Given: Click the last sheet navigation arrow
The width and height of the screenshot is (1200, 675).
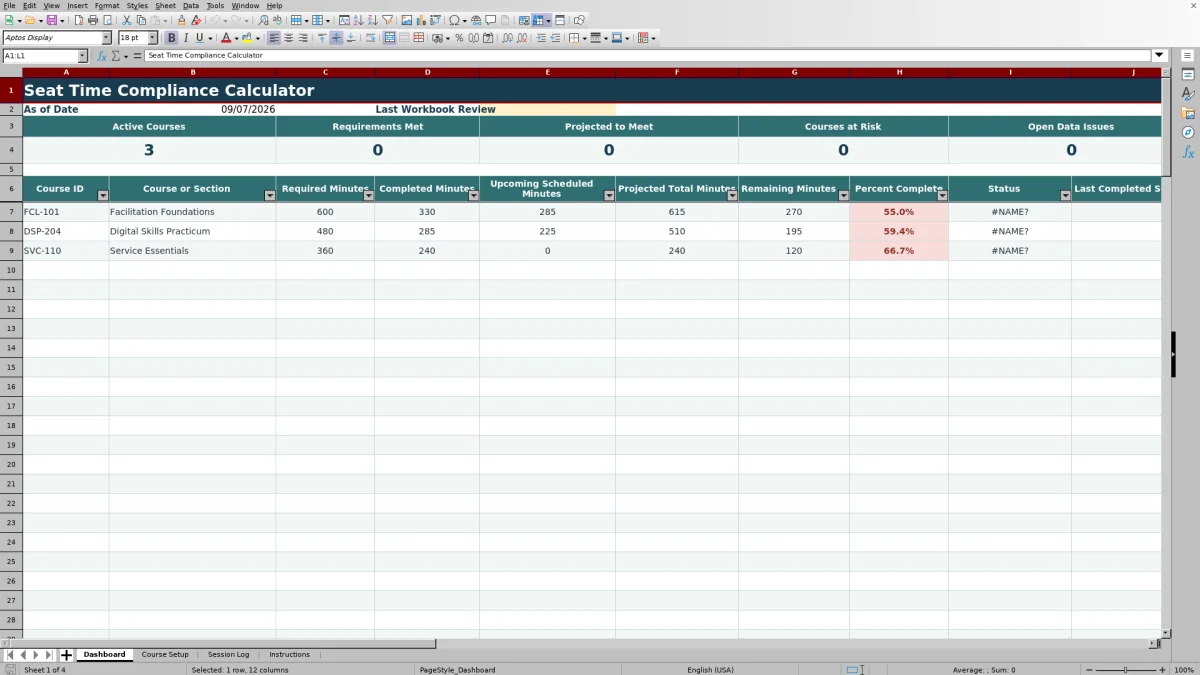Looking at the screenshot, I should (x=49, y=655).
